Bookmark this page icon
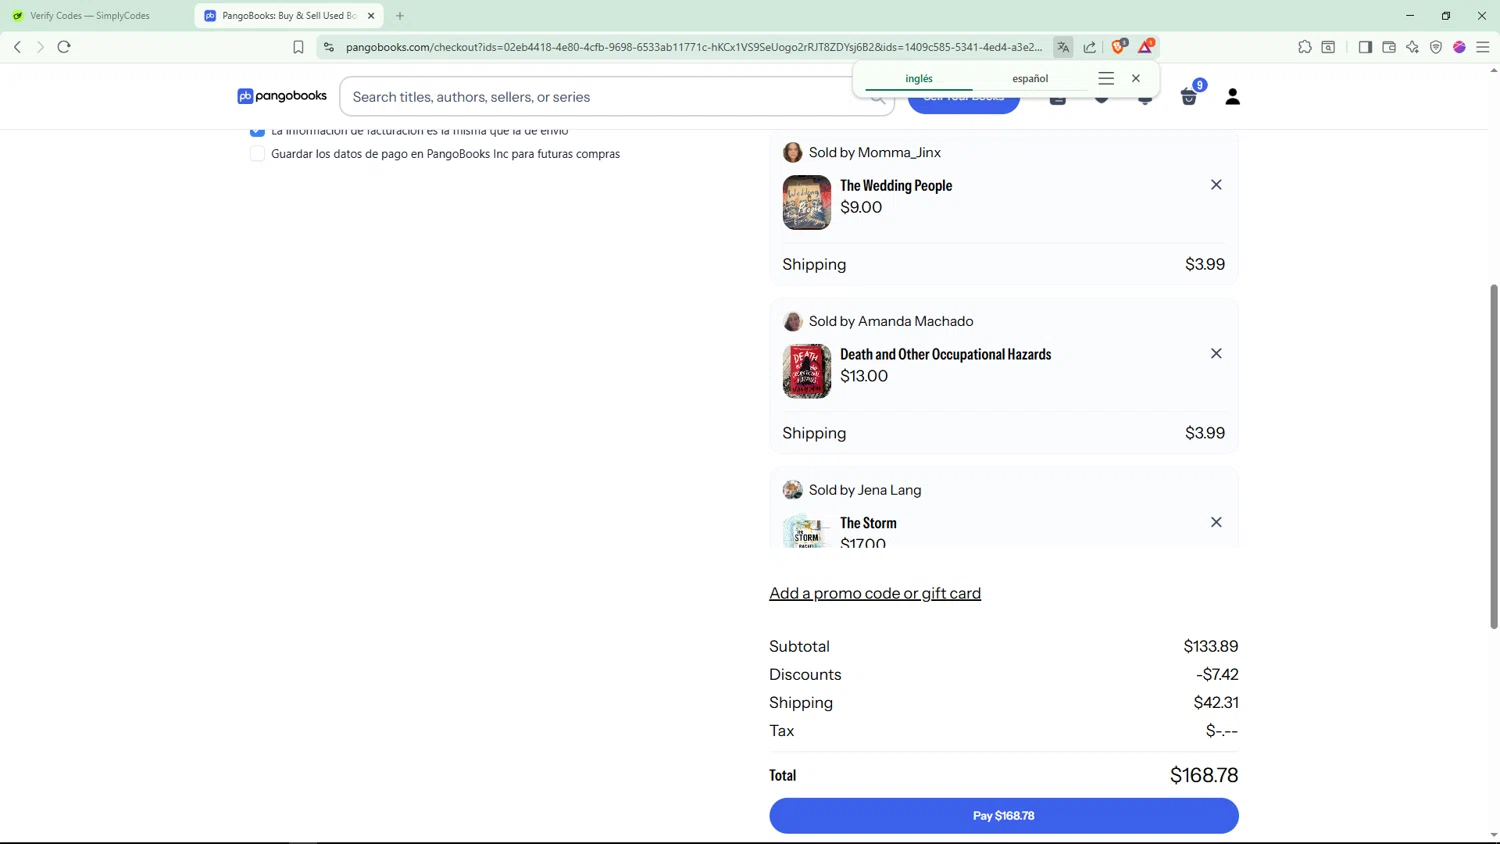Image resolution: width=1500 pixels, height=844 pixels. 298,47
